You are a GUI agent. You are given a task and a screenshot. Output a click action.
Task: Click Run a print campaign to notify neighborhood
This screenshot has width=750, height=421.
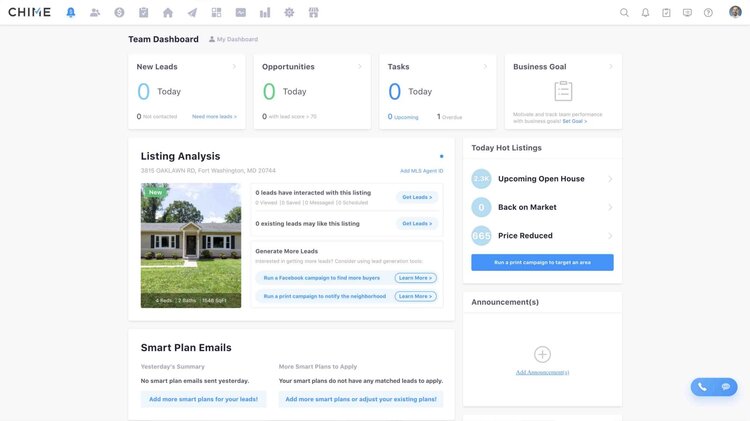[324, 297]
